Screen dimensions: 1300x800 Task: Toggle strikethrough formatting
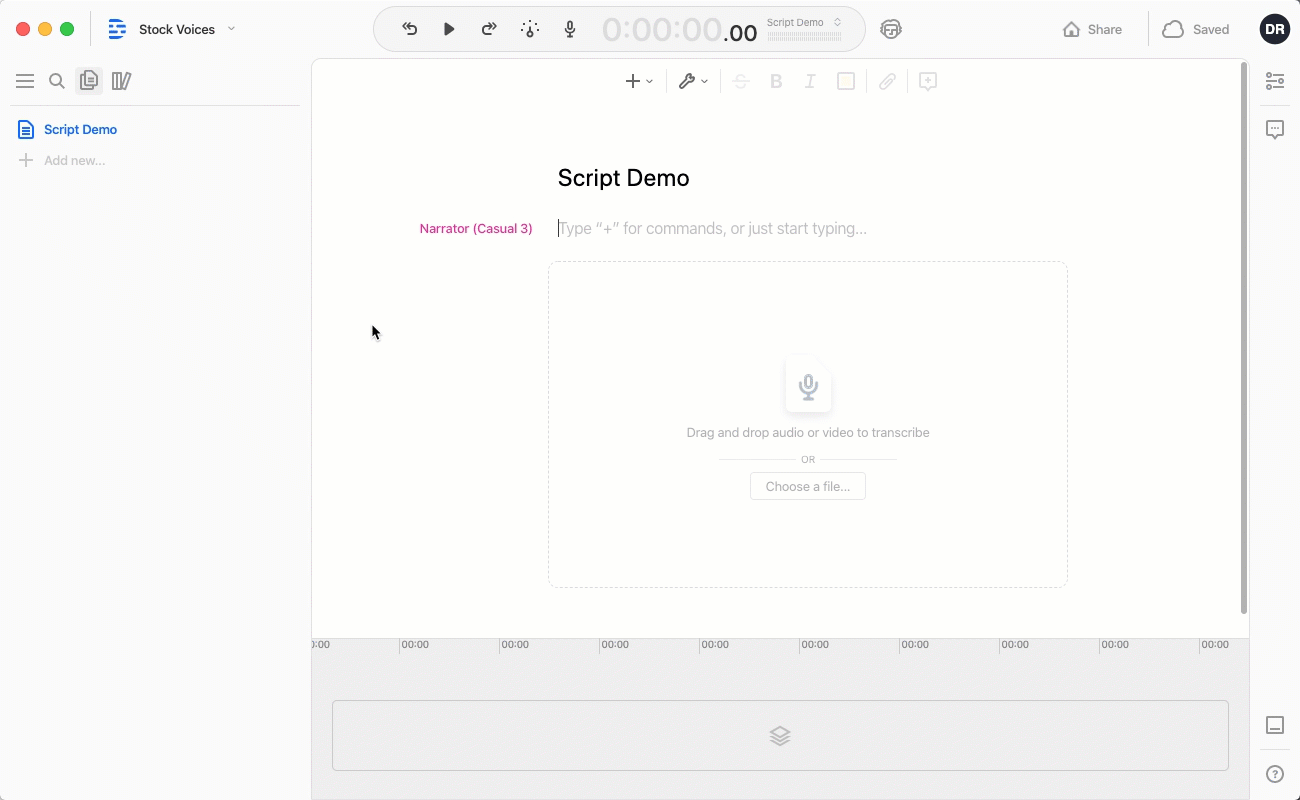[741, 81]
